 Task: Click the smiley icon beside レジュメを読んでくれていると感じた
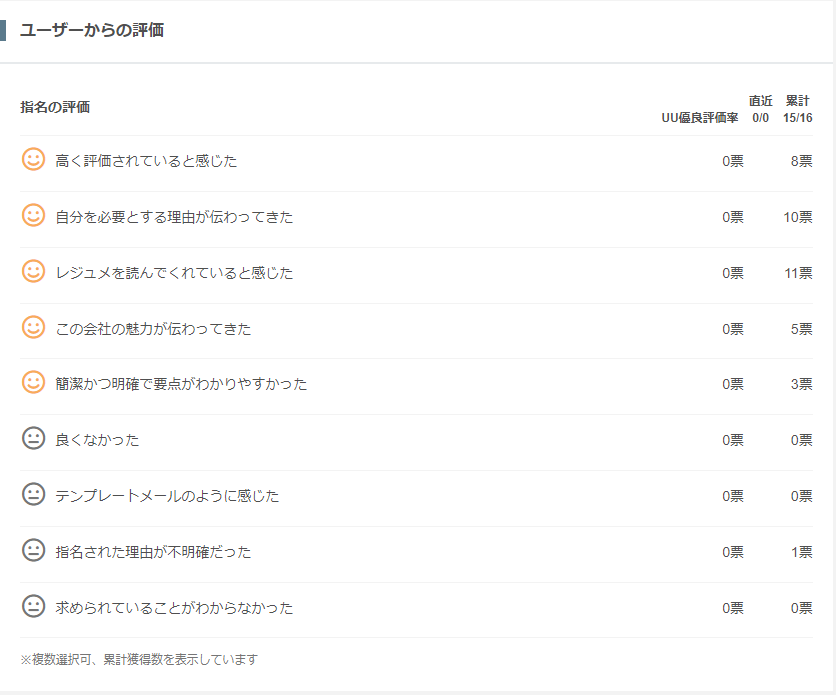pyautogui.click(x=33, y=271)
